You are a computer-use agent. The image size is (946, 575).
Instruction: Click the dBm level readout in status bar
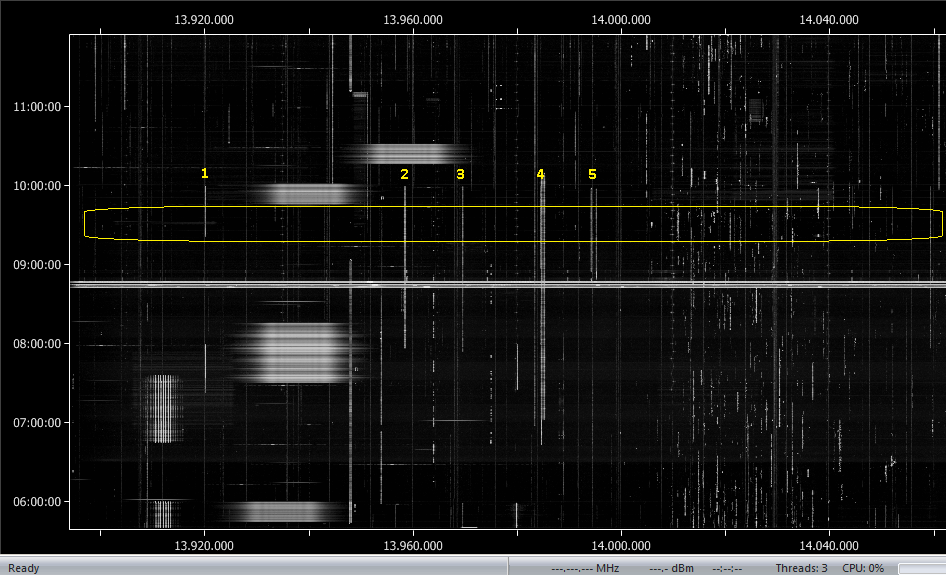(671, 568)
